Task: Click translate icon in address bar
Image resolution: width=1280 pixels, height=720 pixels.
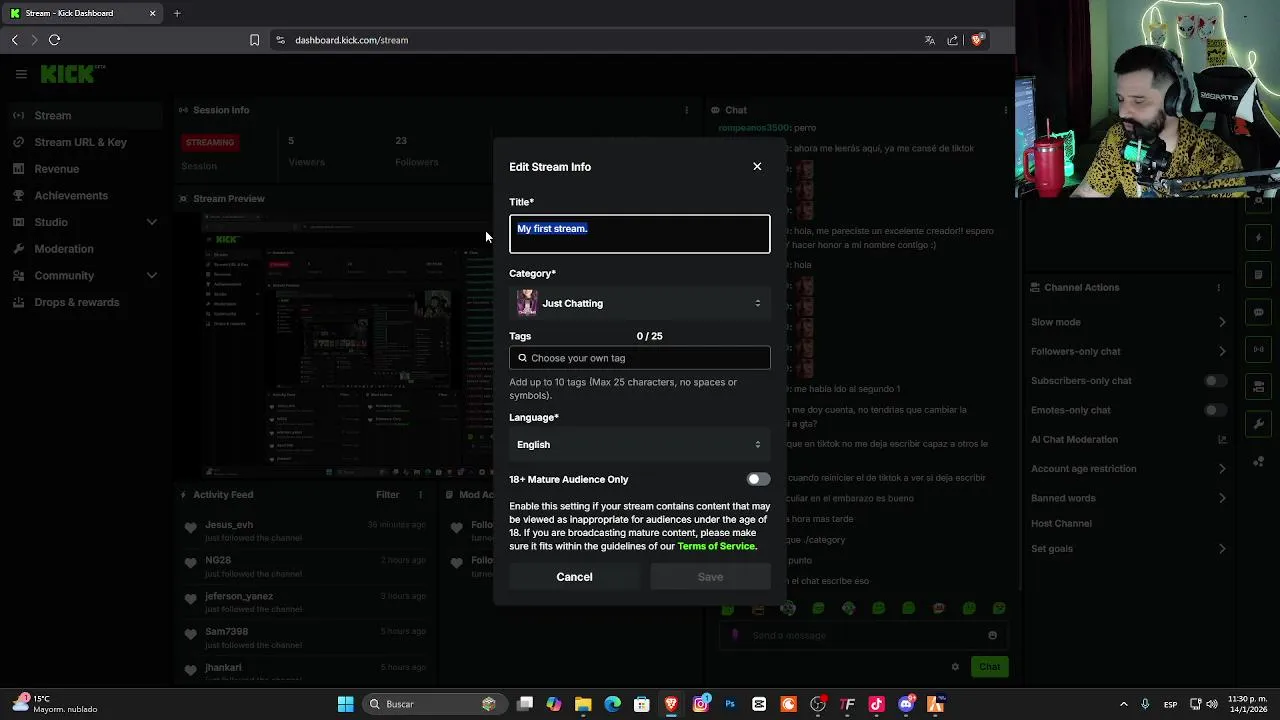Action: tap(929, 40)
